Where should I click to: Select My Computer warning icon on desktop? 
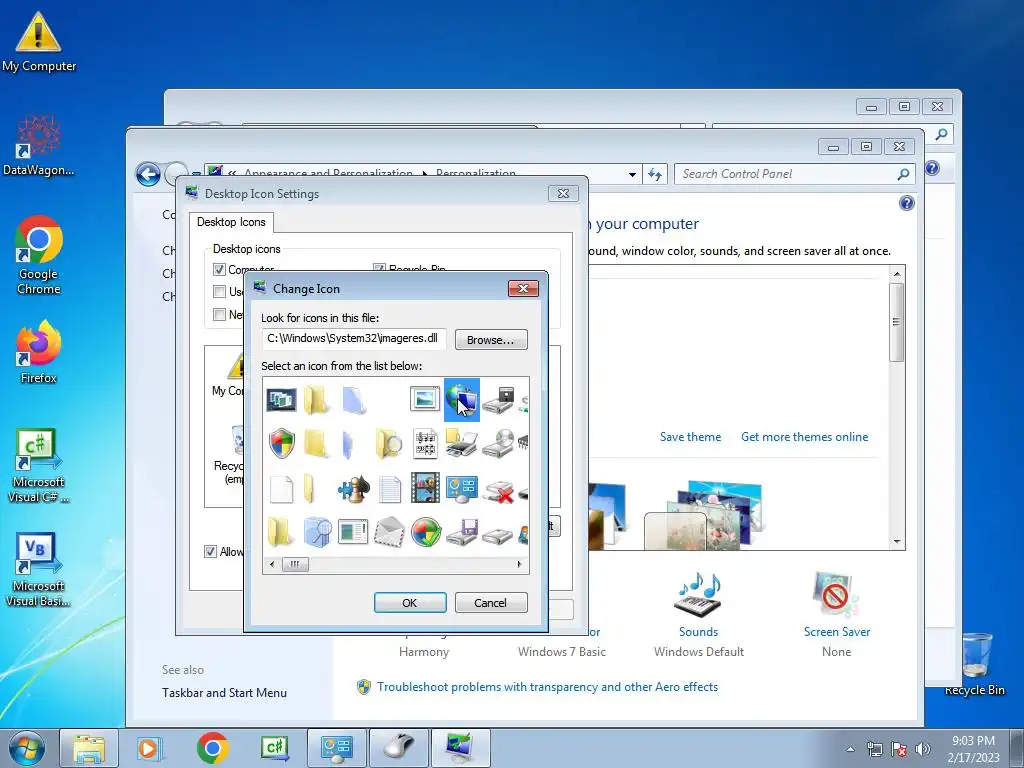[x=39, y=42]
